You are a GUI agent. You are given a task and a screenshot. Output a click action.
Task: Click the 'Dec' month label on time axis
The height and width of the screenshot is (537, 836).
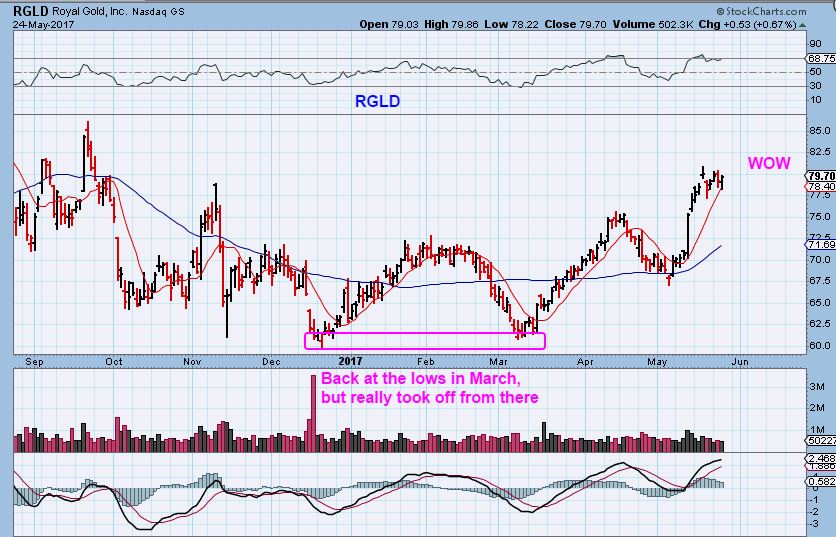click(x=271, y=362)
